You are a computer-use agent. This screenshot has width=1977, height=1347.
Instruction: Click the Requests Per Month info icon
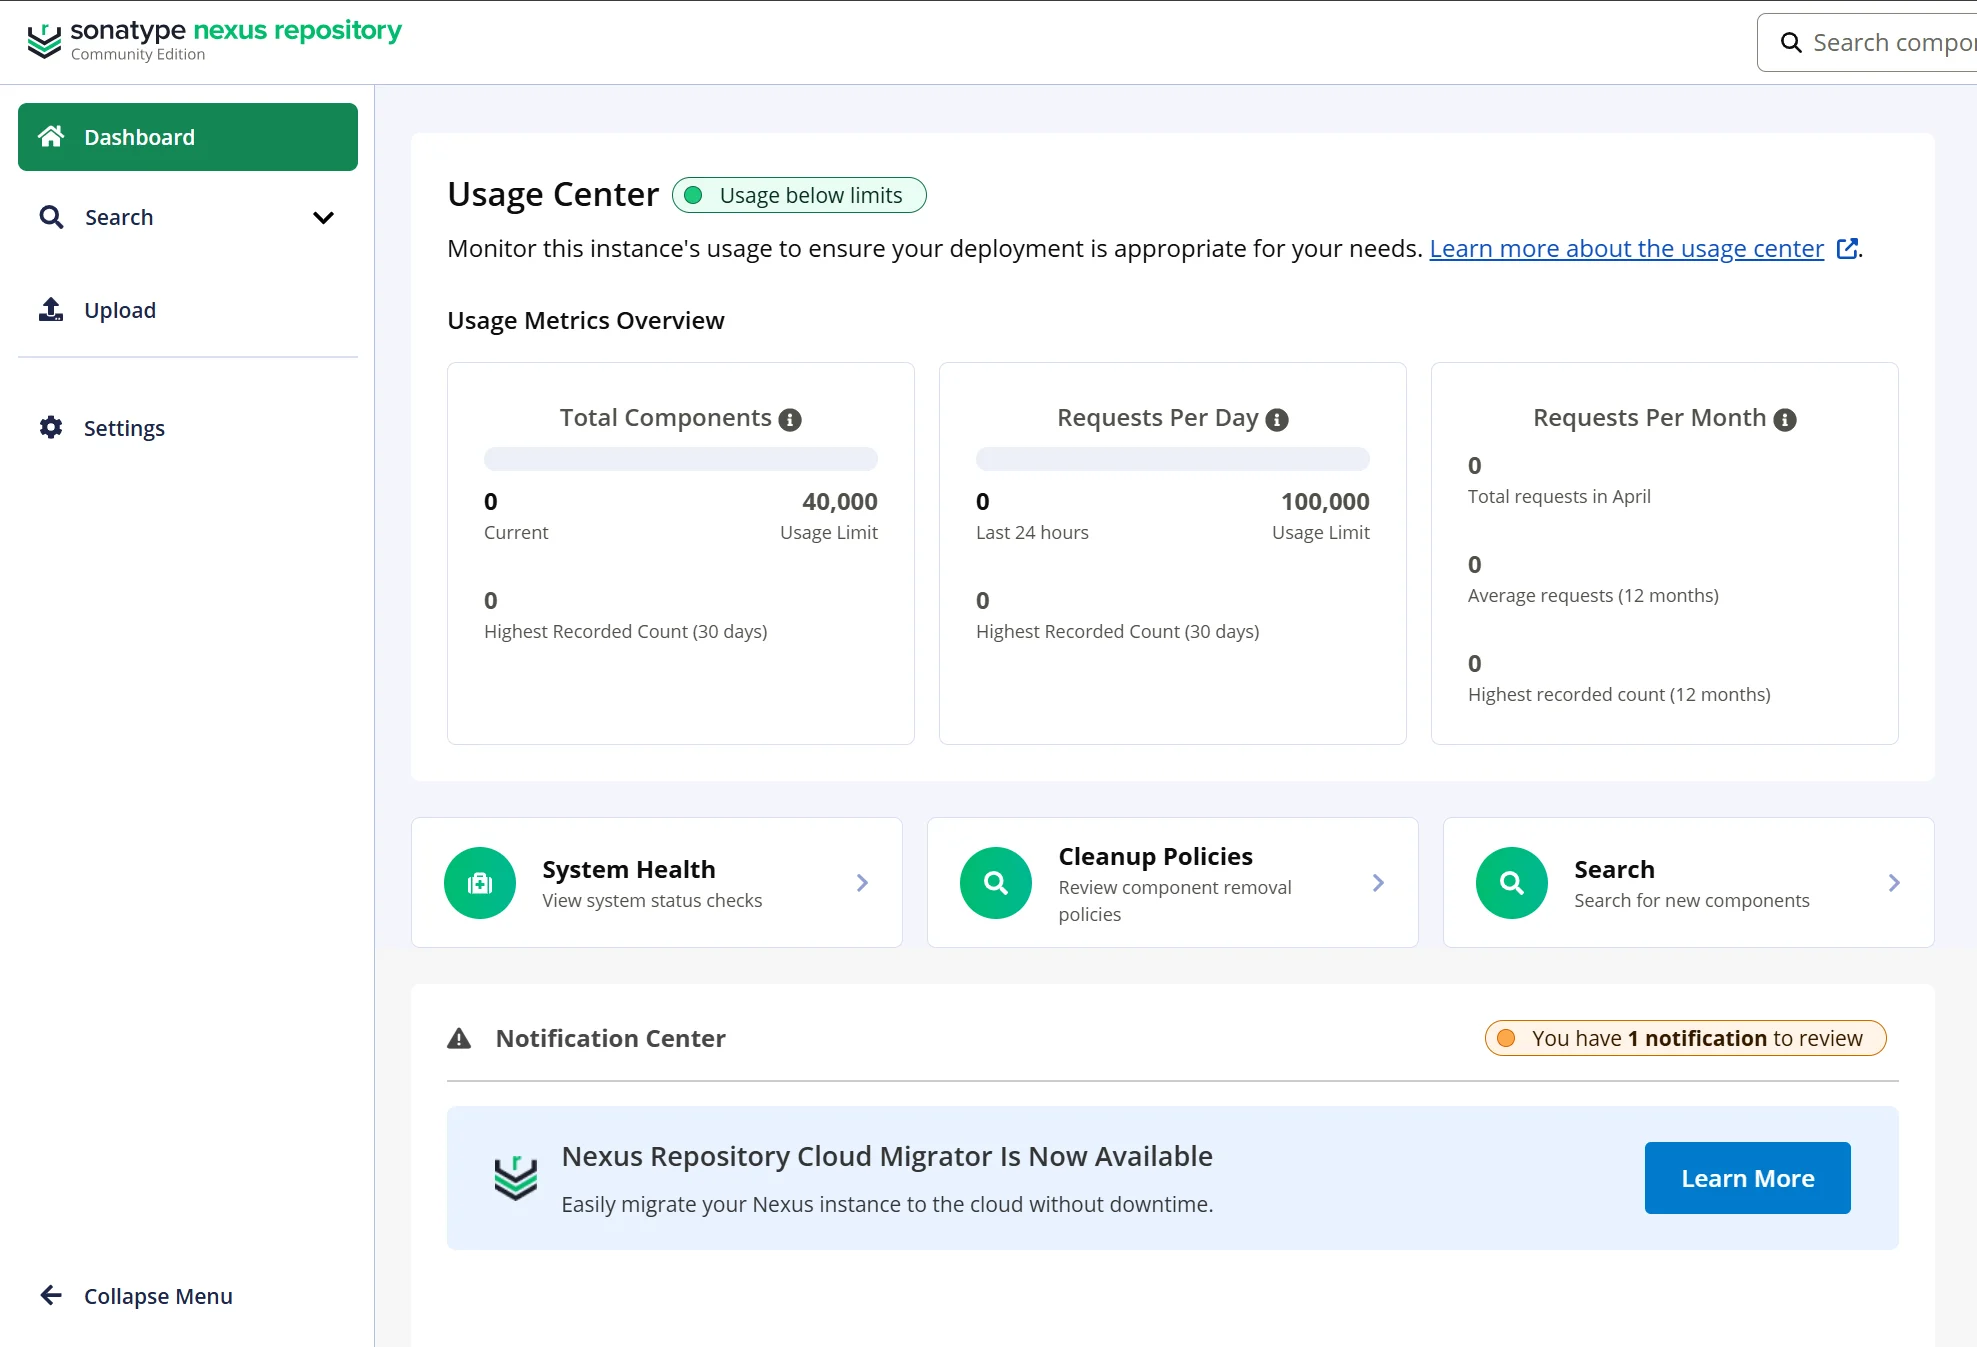coord(1785,420)
